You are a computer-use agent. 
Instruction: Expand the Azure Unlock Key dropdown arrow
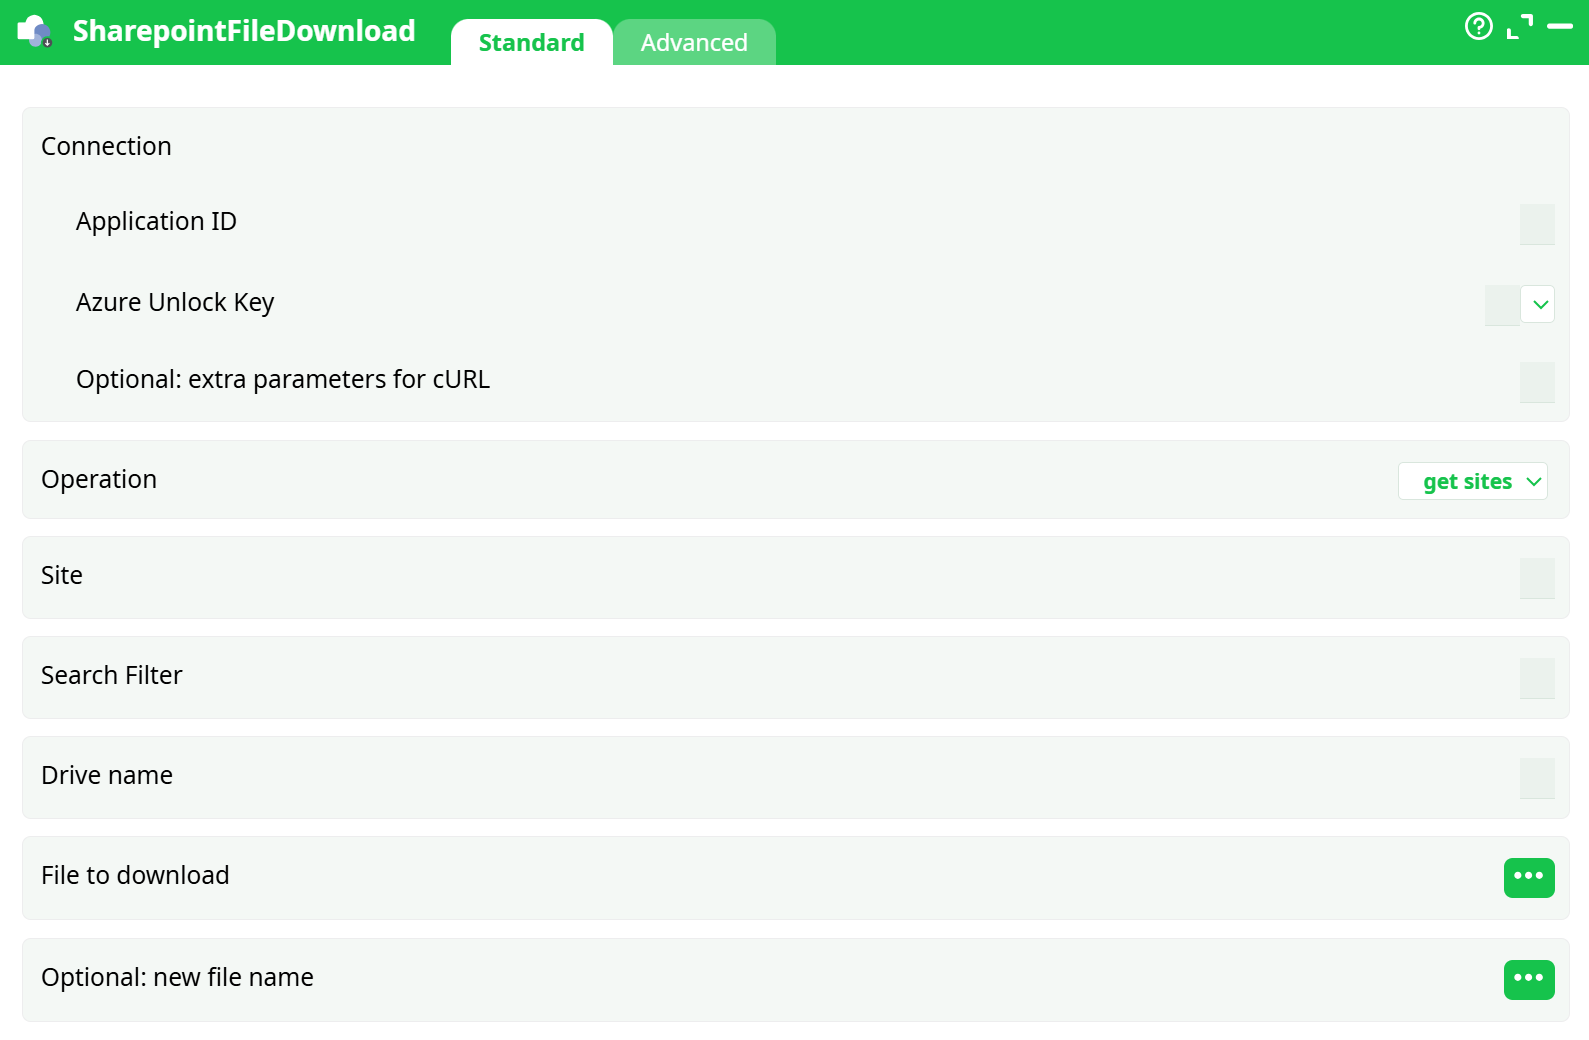tap(1538, 304)
